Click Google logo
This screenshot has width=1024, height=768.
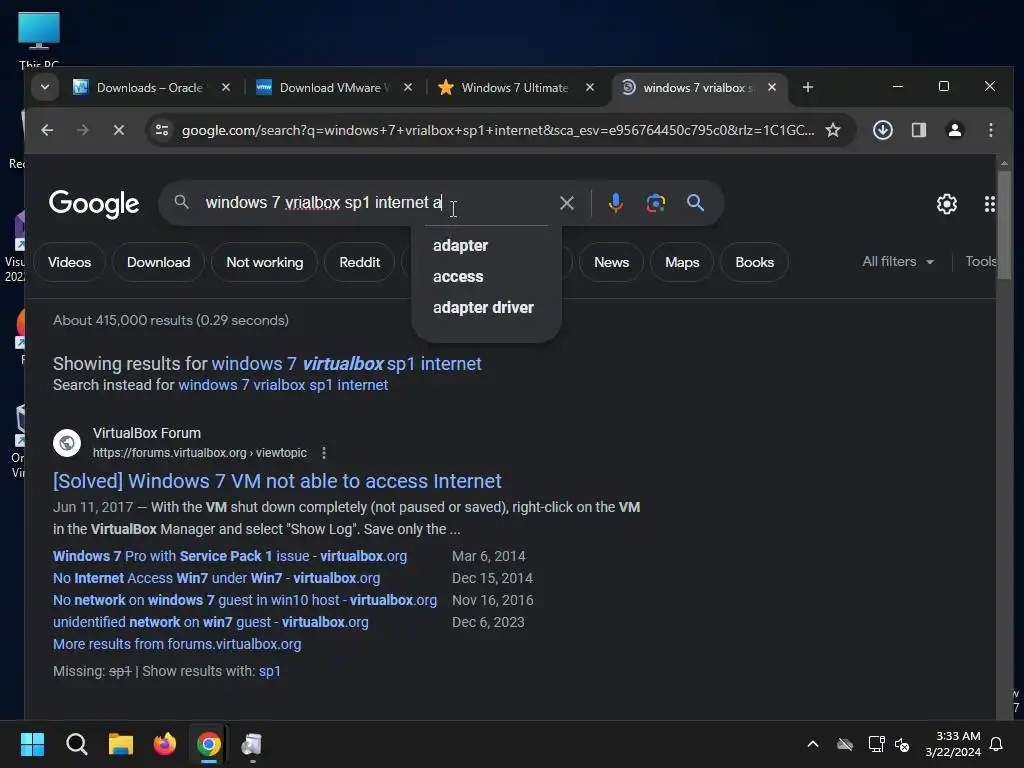pos(94,203)
